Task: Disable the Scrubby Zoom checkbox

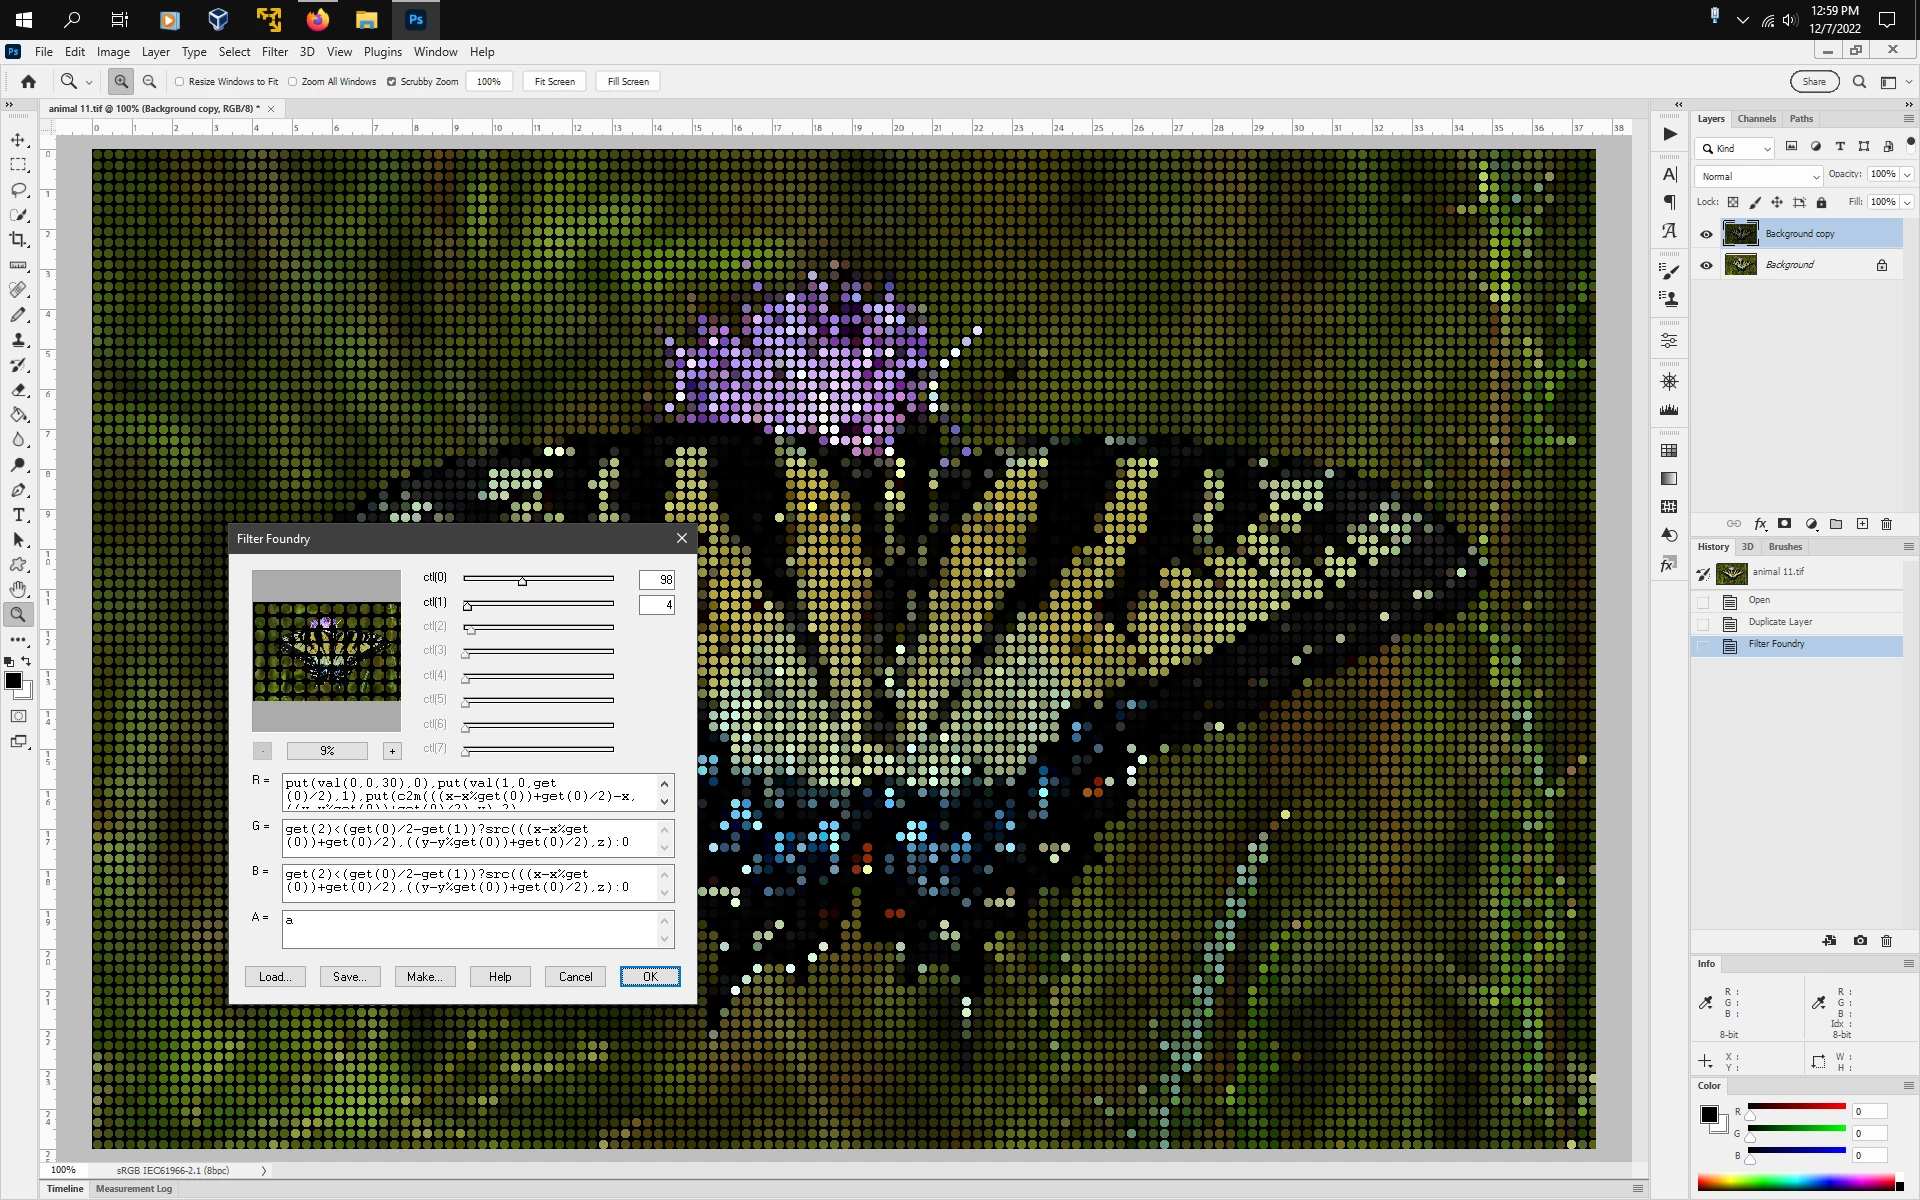Action: tap(391, 82)
